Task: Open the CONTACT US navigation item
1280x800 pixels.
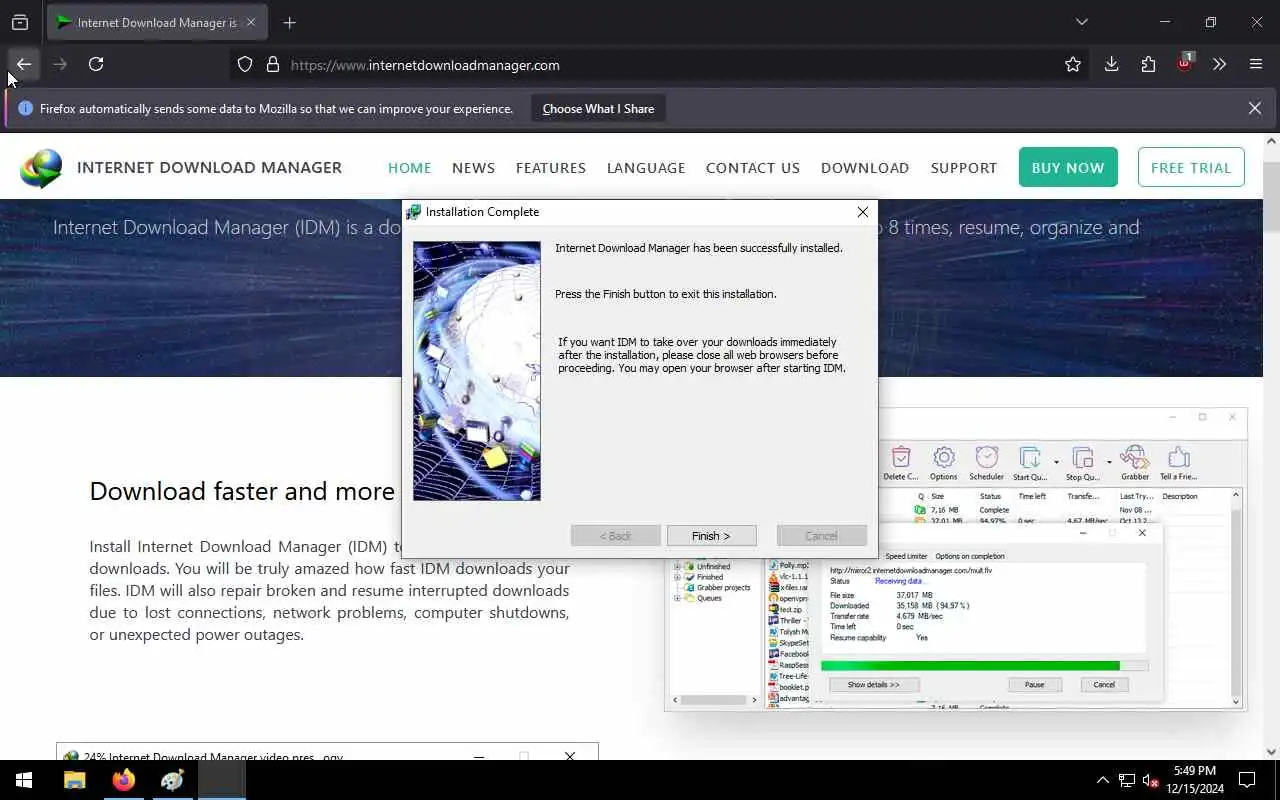Action: (753, 168)
